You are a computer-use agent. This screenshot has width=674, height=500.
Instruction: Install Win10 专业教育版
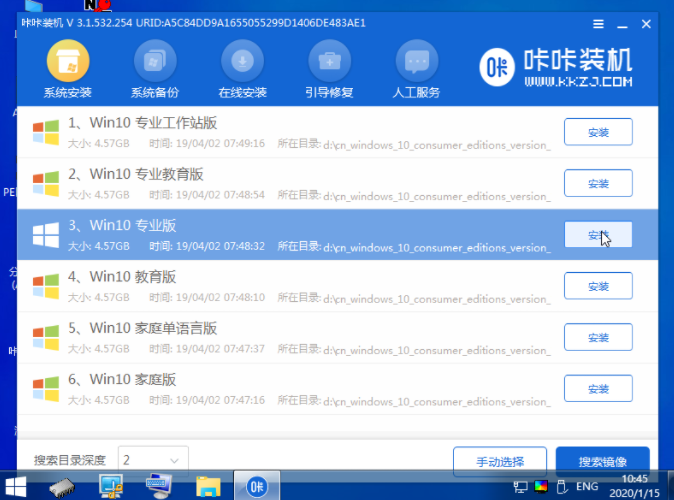[x=598, y=183]
